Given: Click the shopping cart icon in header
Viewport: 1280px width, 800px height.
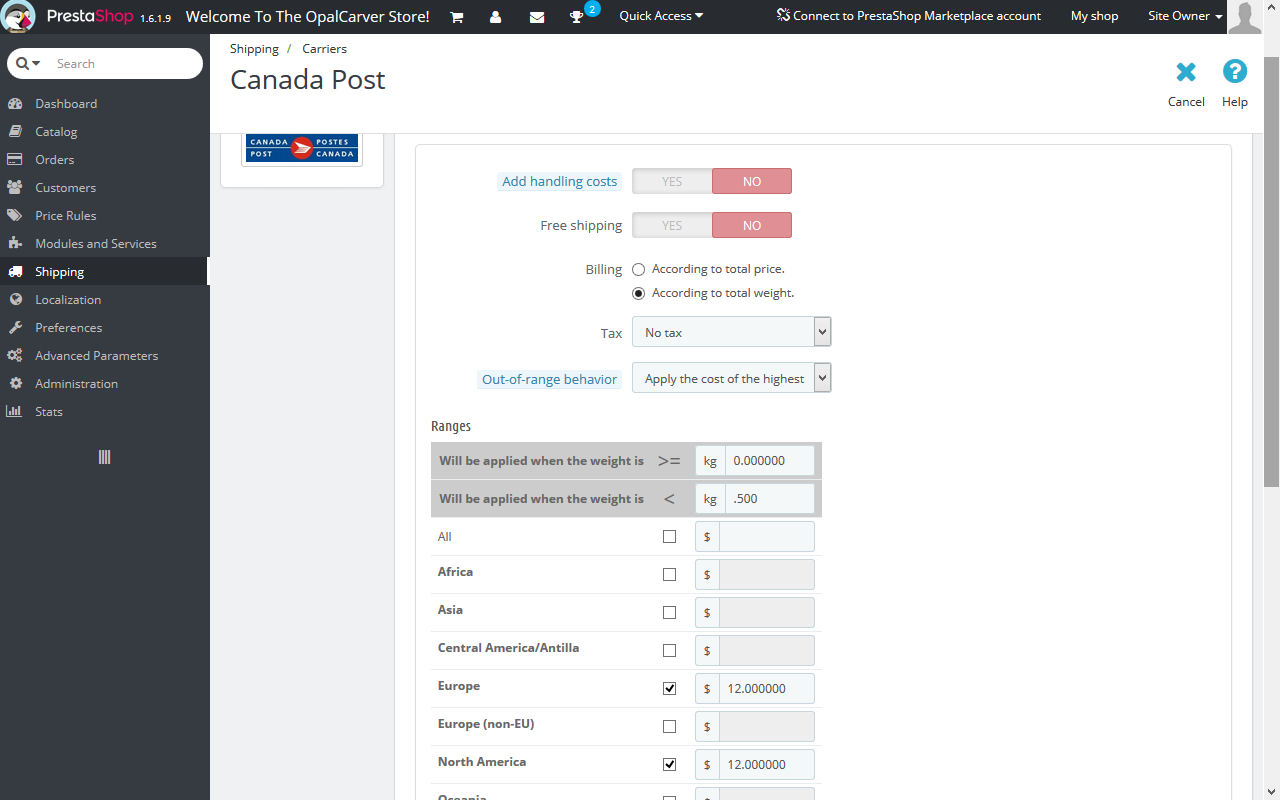Looking at the screenshot, I should 456,17.
